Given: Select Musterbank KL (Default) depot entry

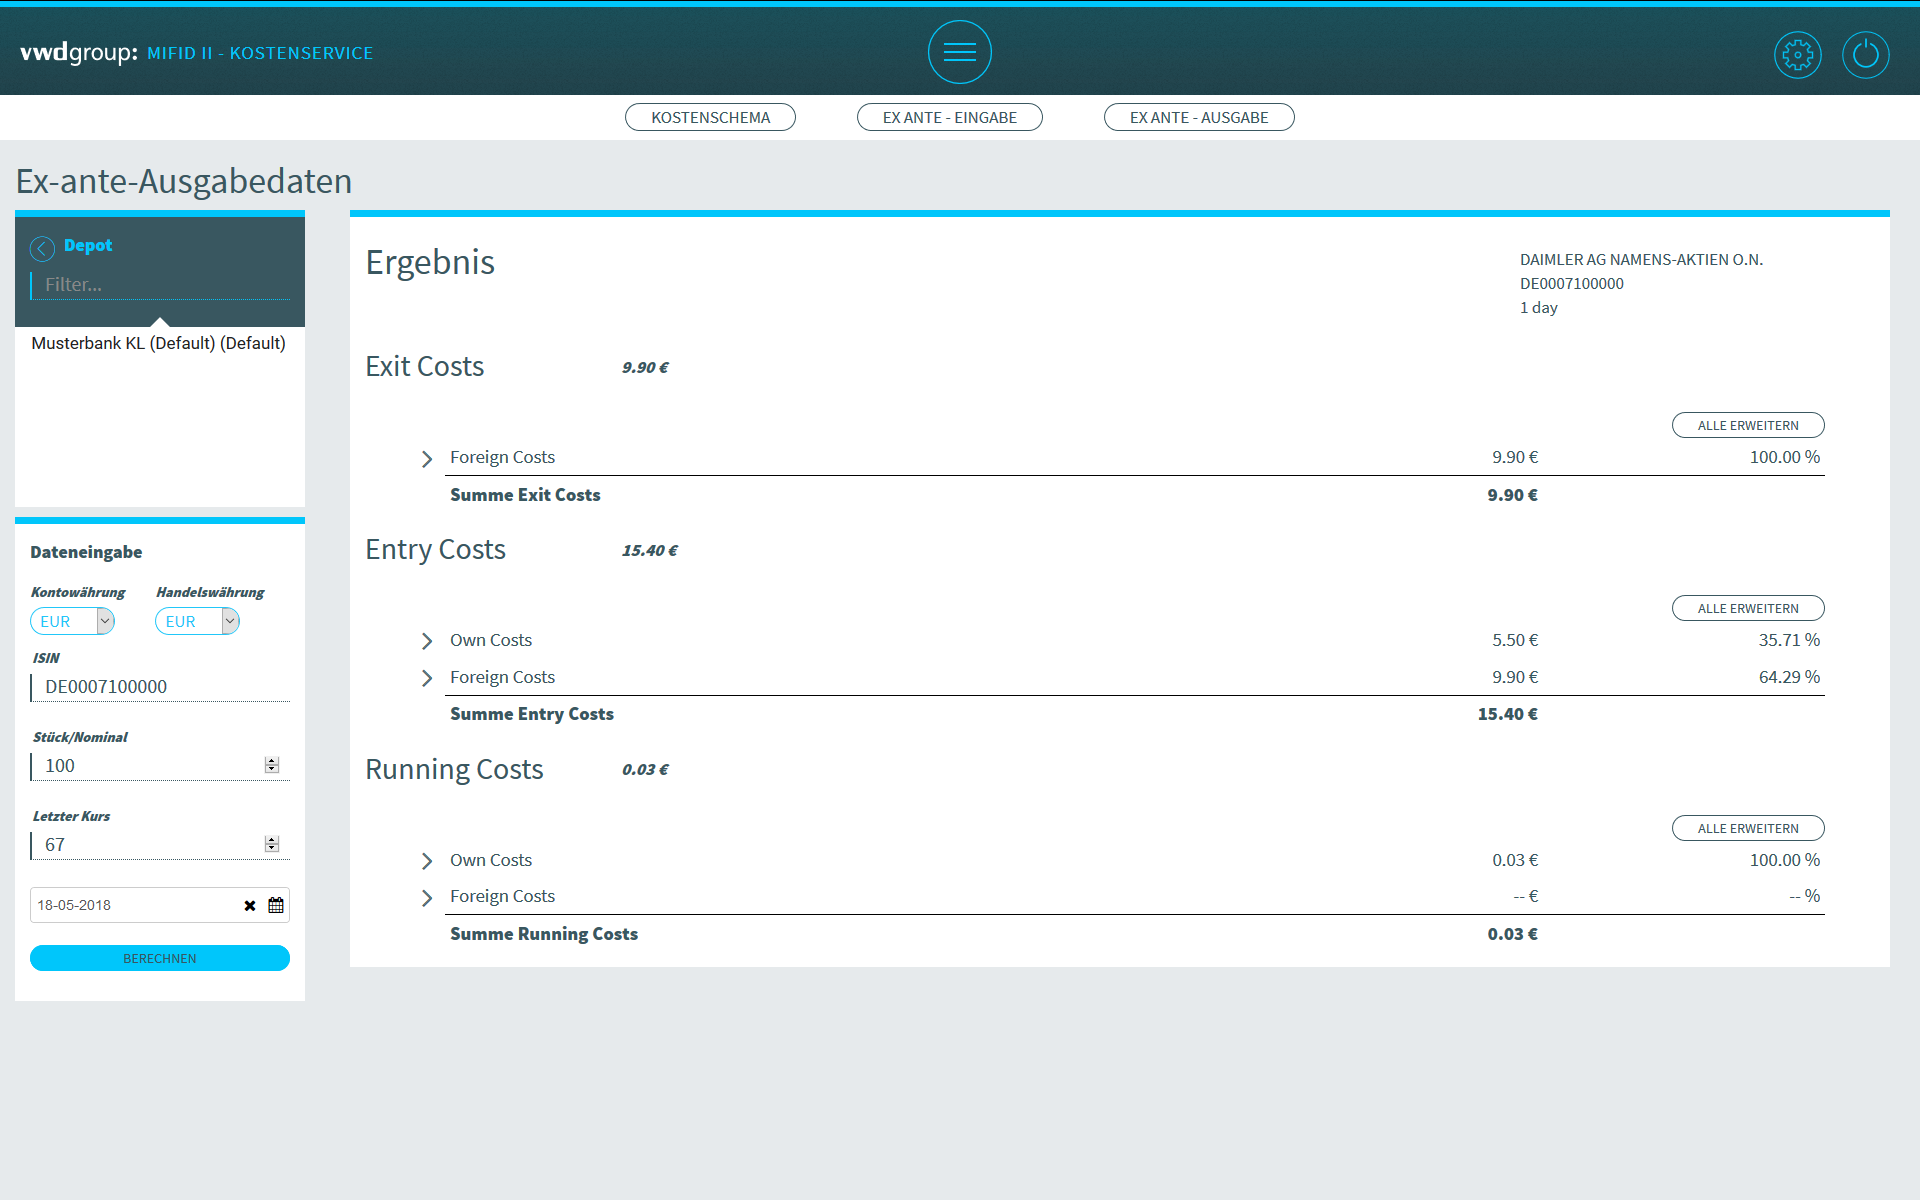Looking at the screenshot, I should click(x=158, y=343).
